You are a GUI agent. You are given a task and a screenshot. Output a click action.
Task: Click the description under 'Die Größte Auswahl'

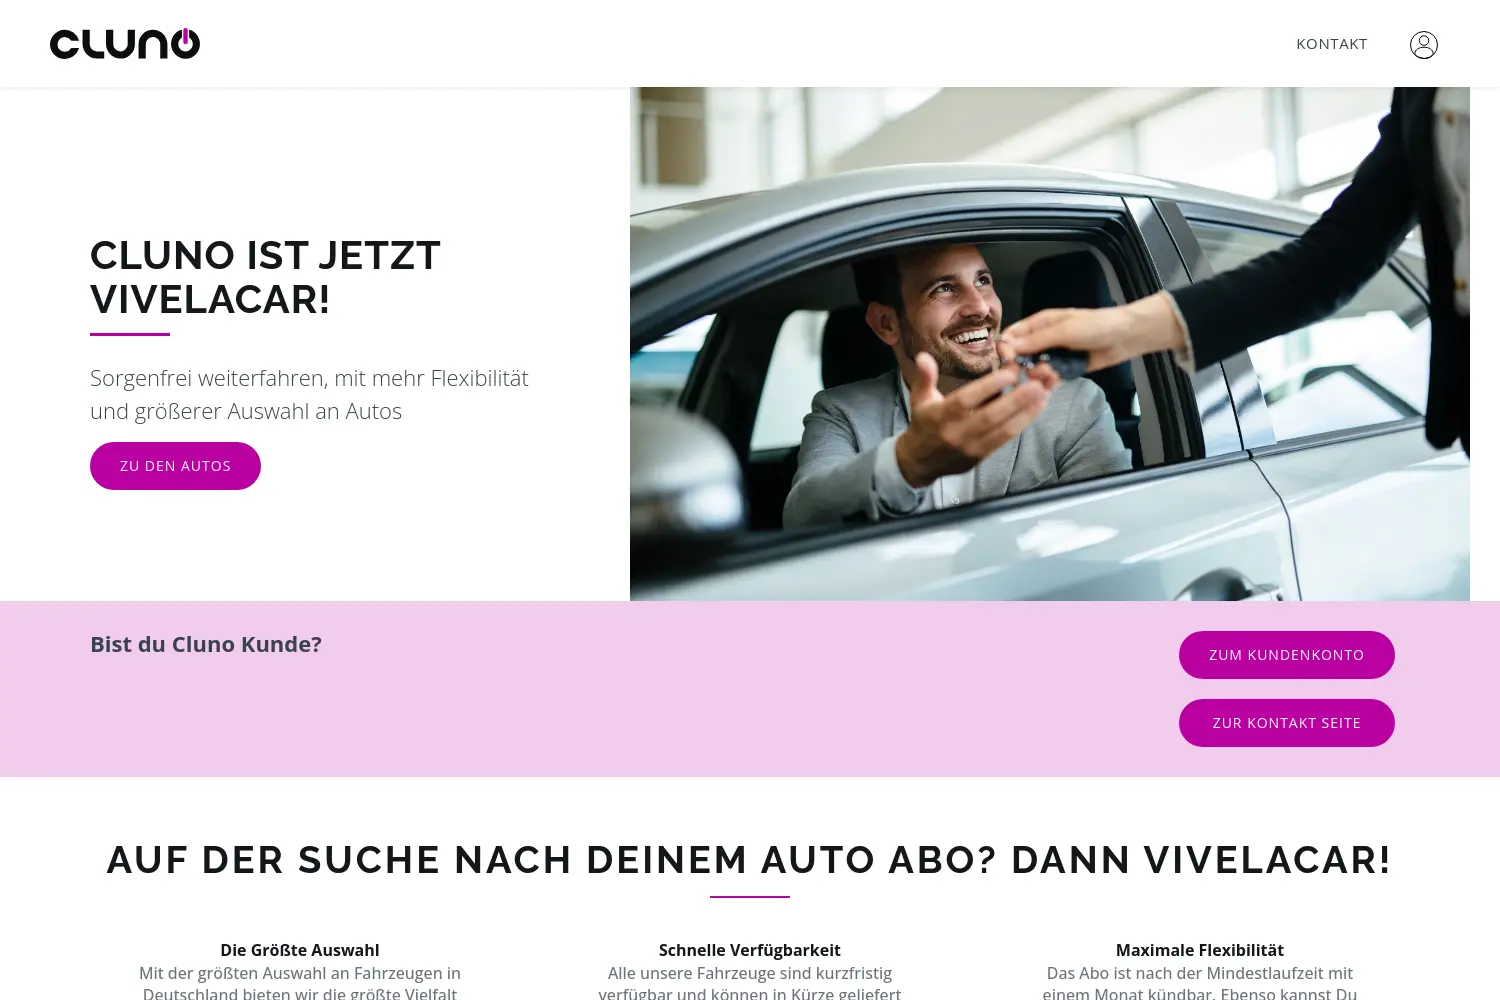click(300, 982)
